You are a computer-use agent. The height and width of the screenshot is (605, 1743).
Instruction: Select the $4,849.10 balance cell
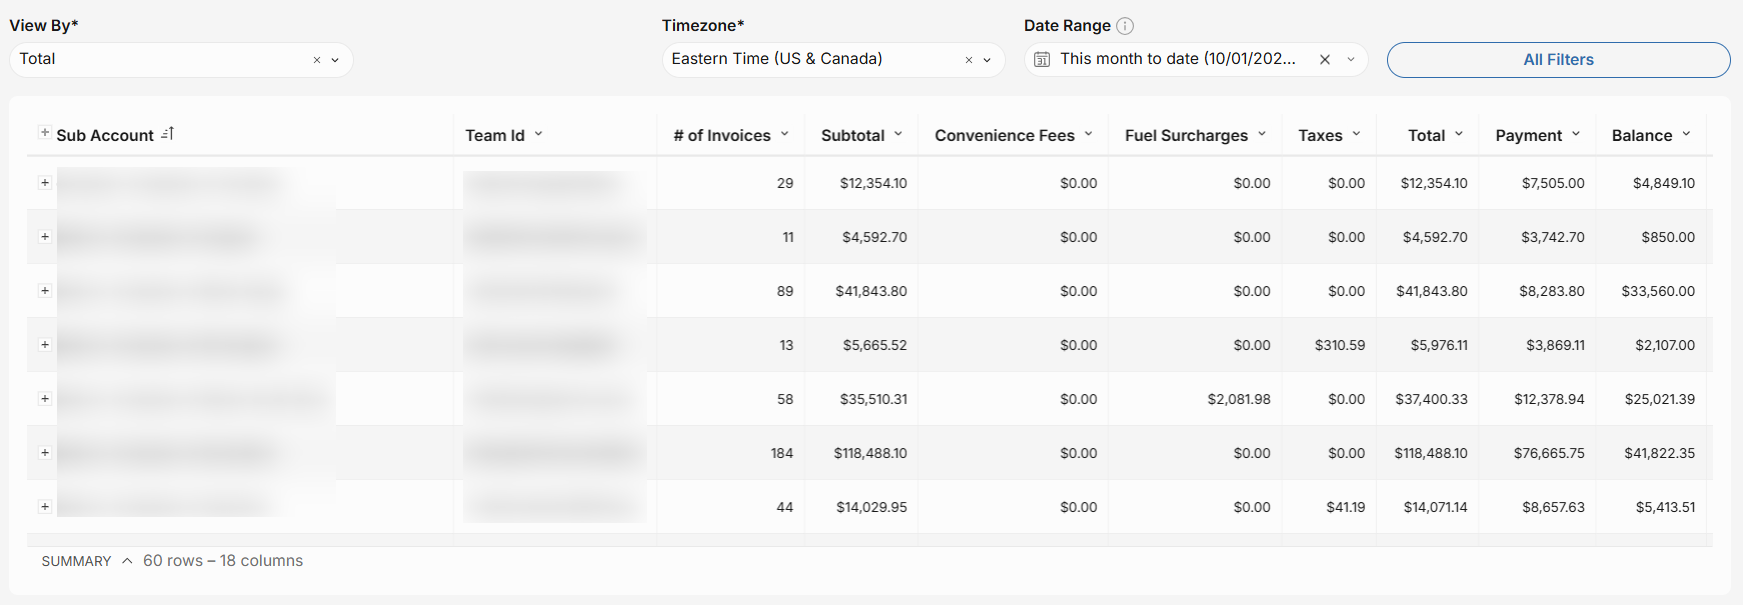coord(1664,184)
